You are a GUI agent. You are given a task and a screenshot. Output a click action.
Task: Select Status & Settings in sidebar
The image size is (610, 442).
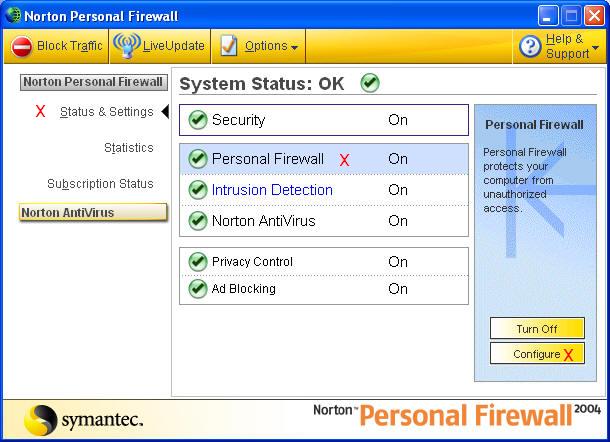click(106, 112)
